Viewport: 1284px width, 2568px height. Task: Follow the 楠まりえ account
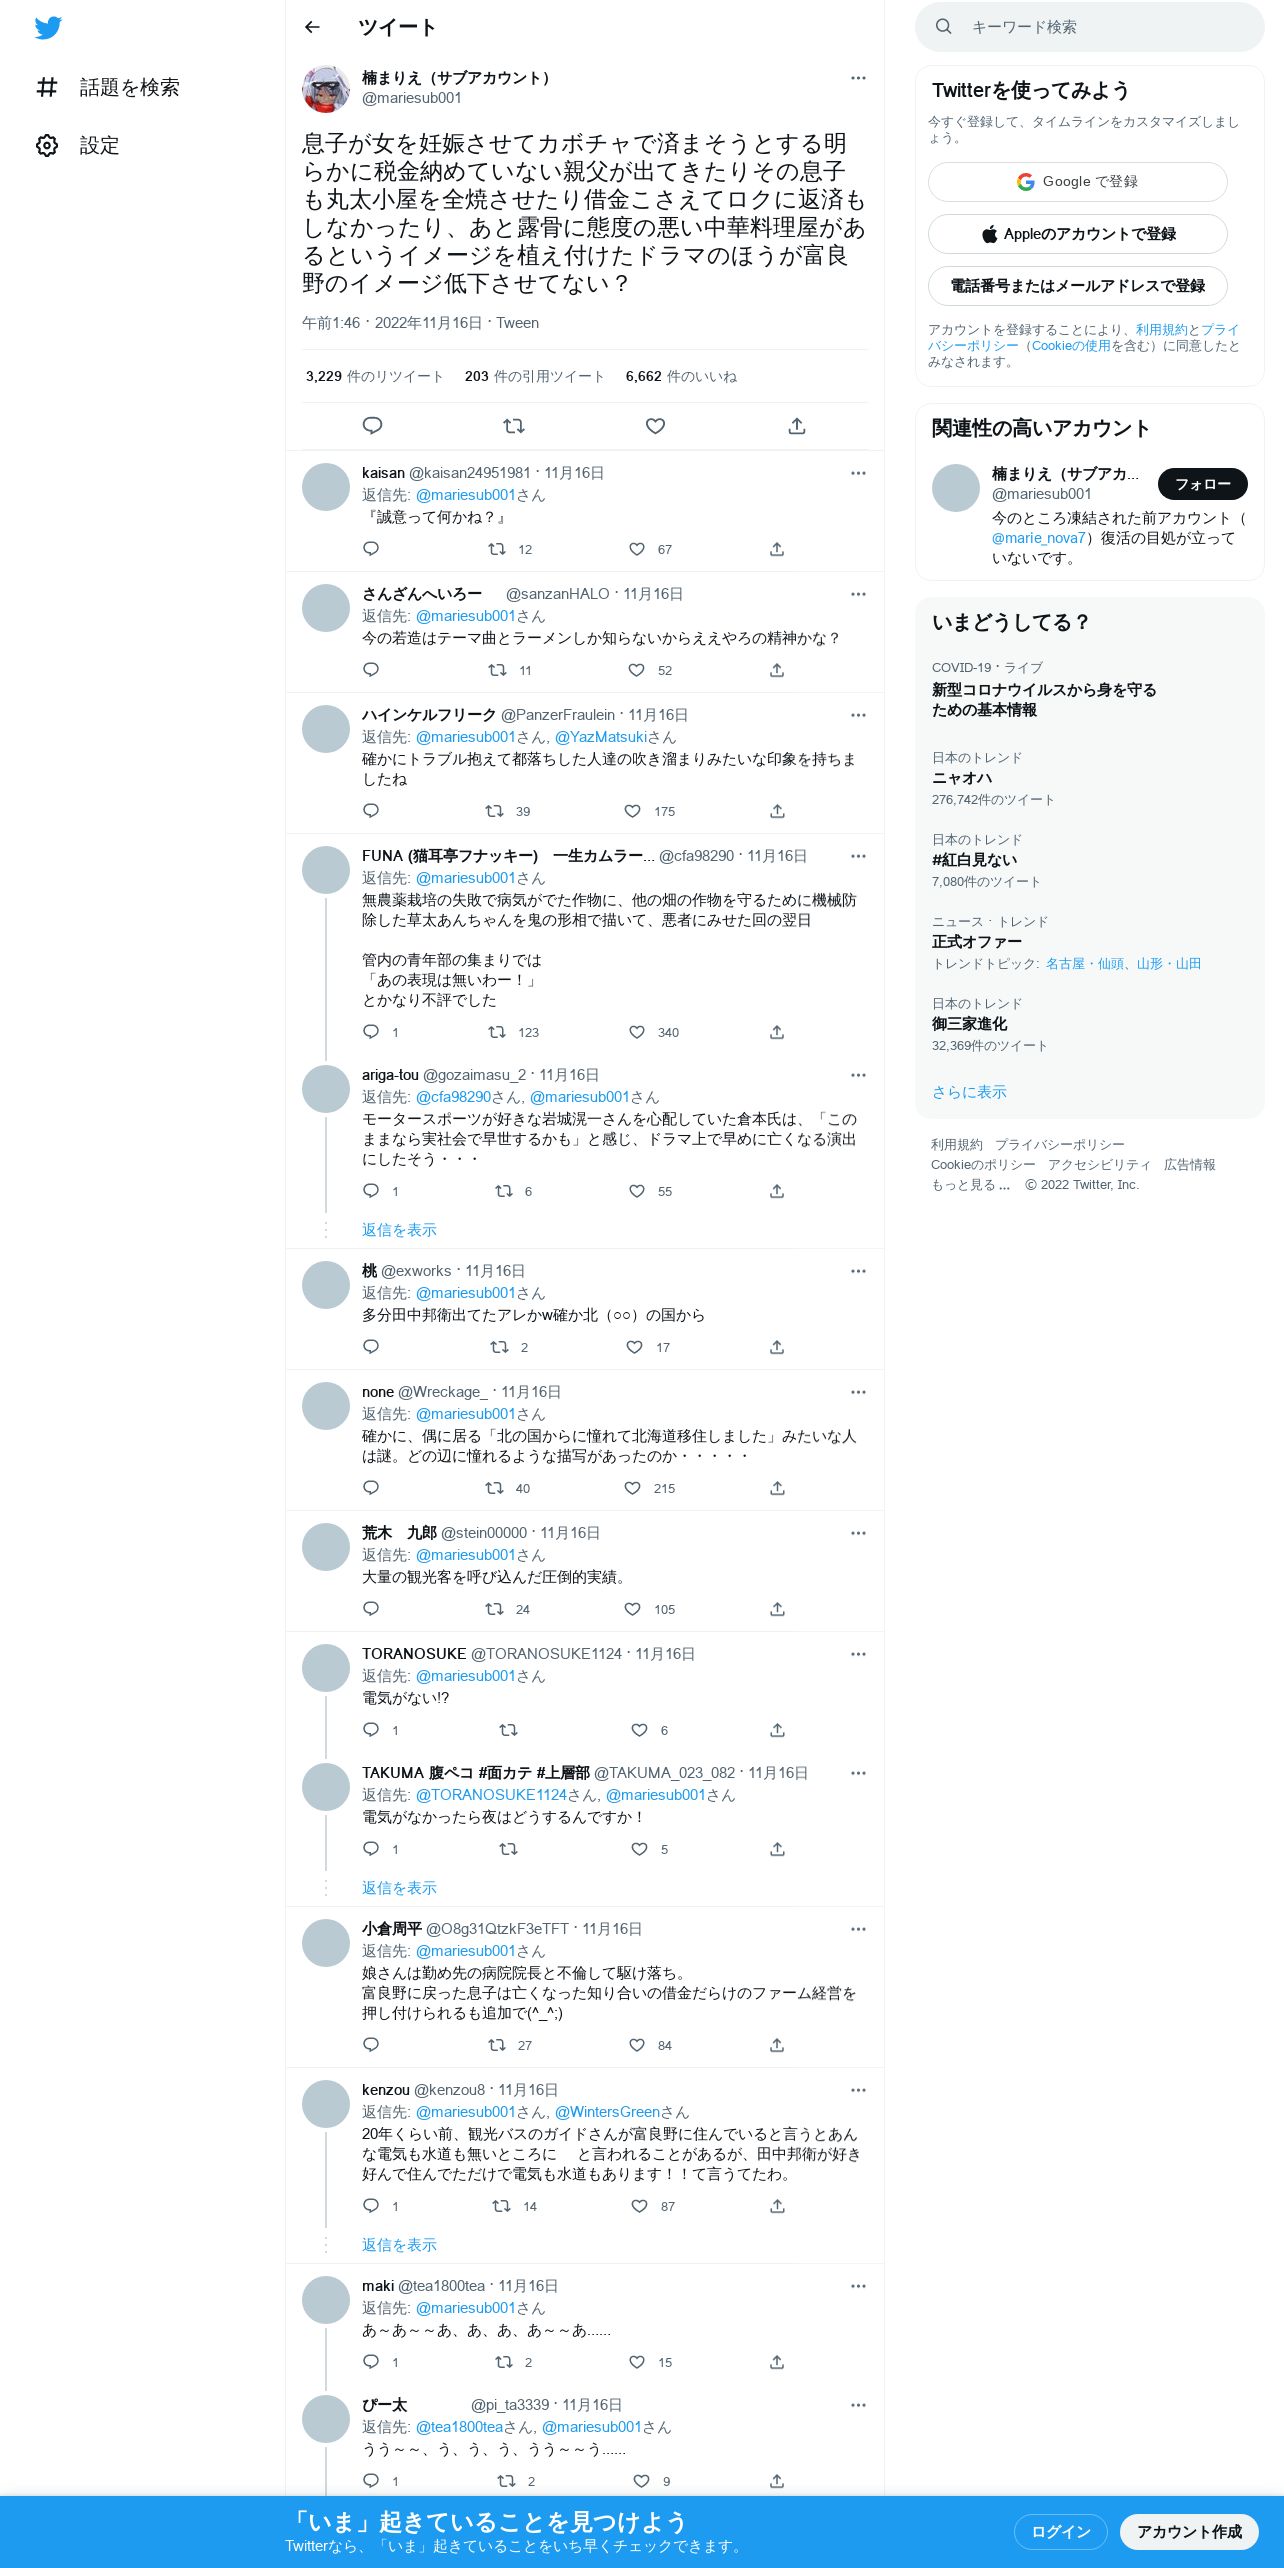1203,484
